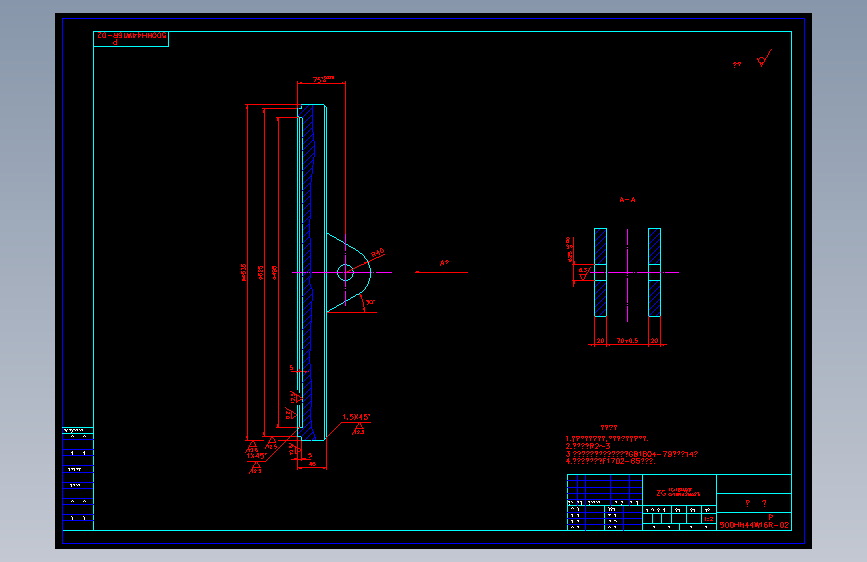Click the ZG material designation text

coord(678,492)
